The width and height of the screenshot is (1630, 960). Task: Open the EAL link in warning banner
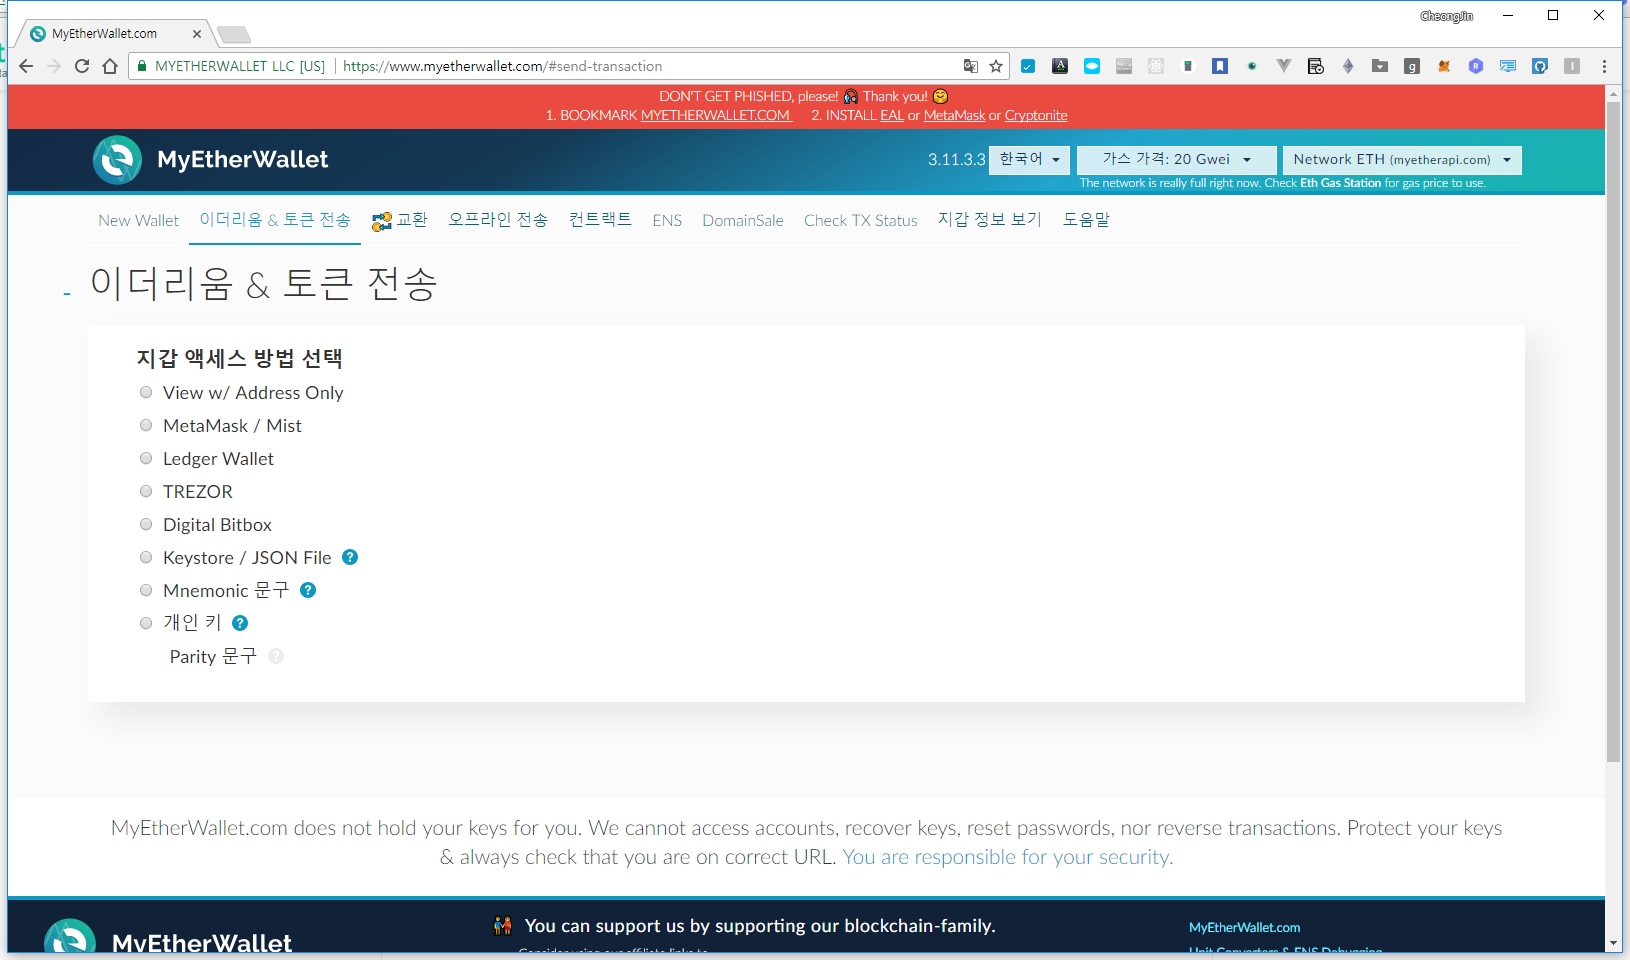click(892, 115)
